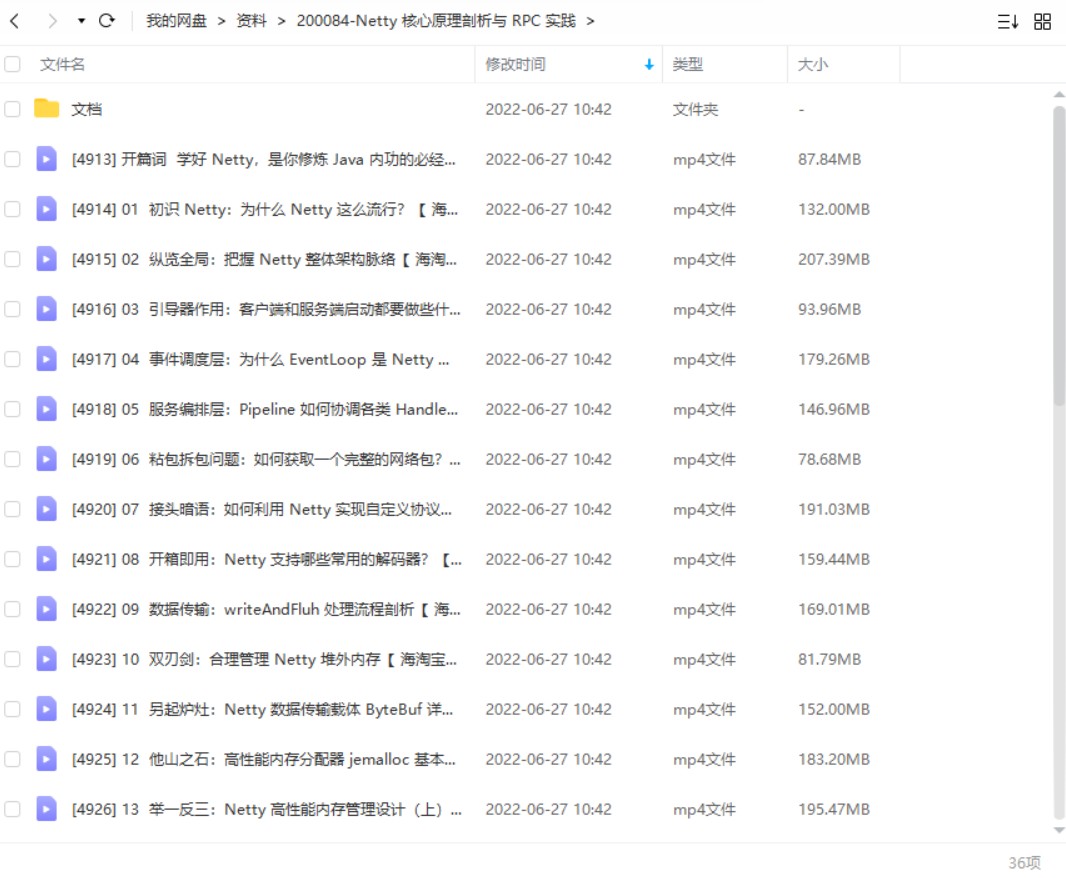Select file name '[4913] 开篇词 学好 Netty'

[264, 159]
